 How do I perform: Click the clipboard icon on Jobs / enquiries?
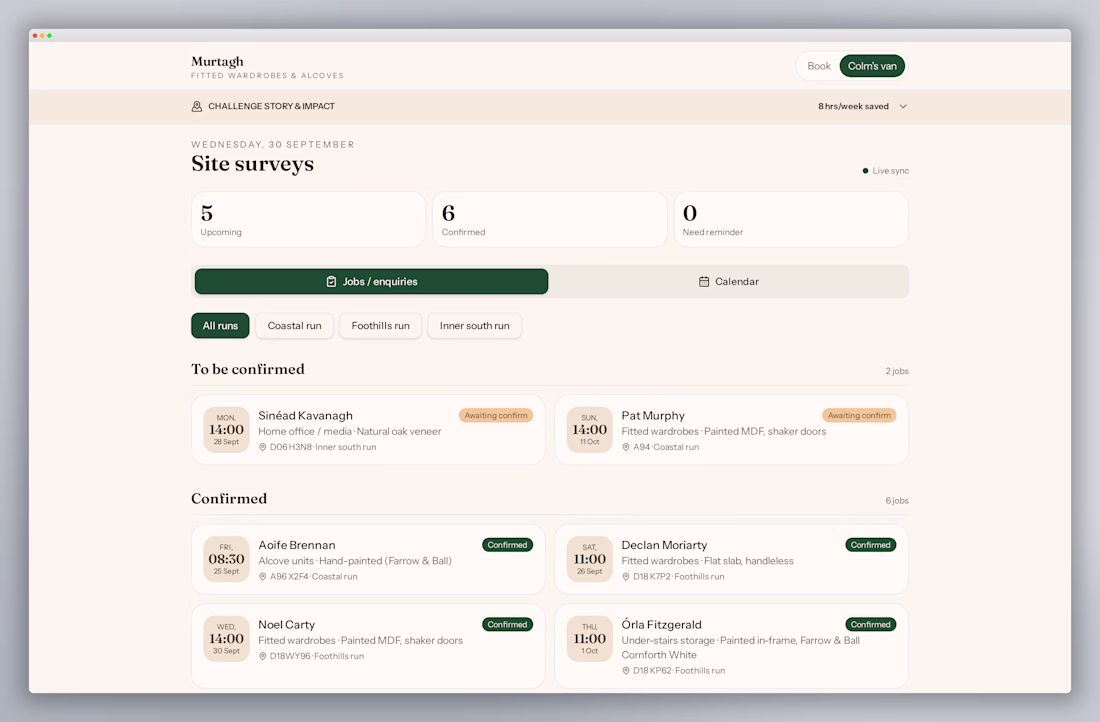[331, 281]
